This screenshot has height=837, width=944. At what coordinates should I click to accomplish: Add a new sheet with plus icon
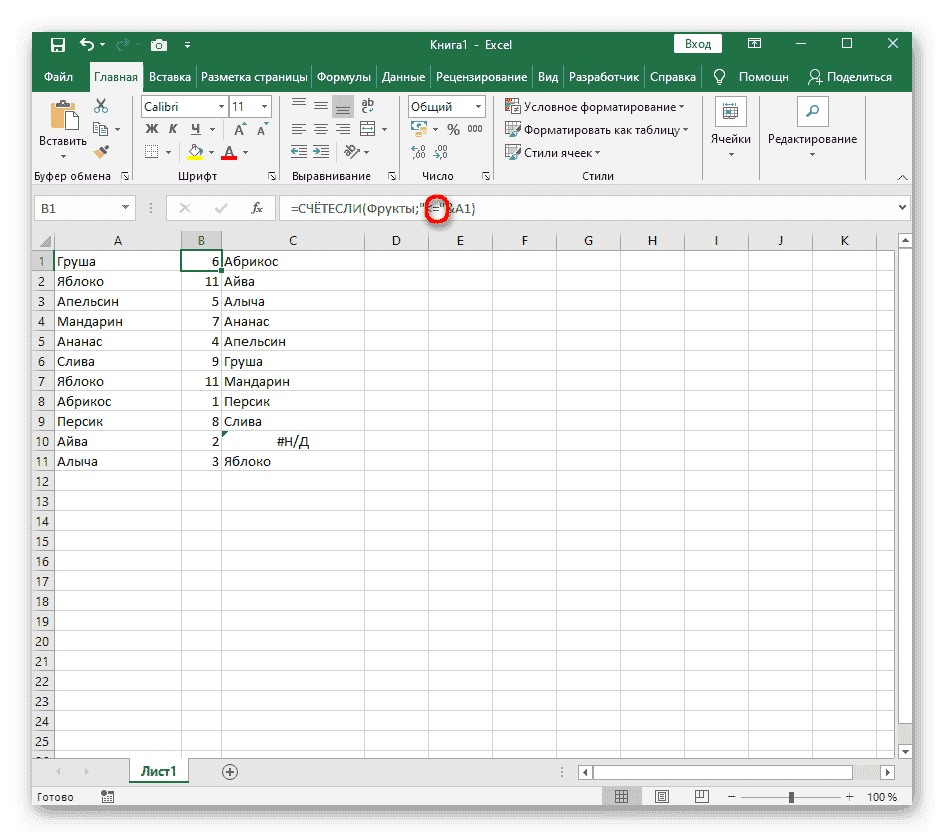230,771
